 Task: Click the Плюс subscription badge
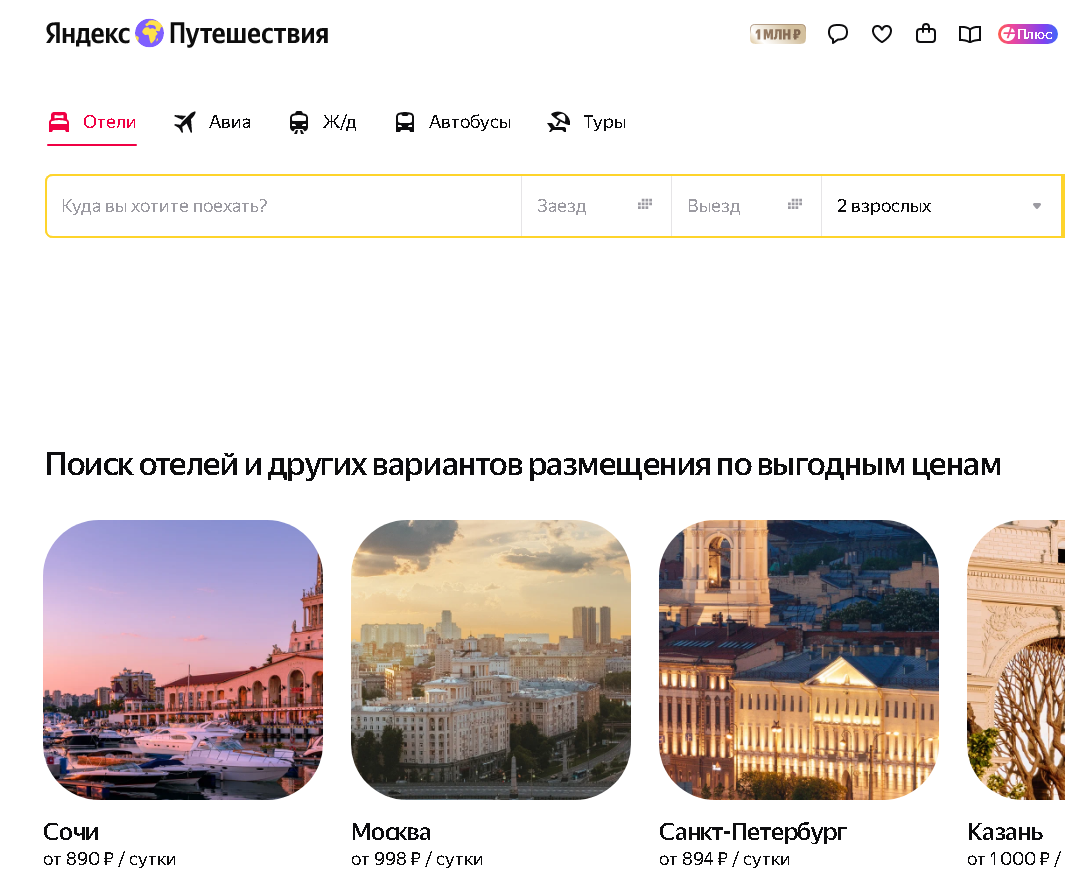[x=1027, y=34]
